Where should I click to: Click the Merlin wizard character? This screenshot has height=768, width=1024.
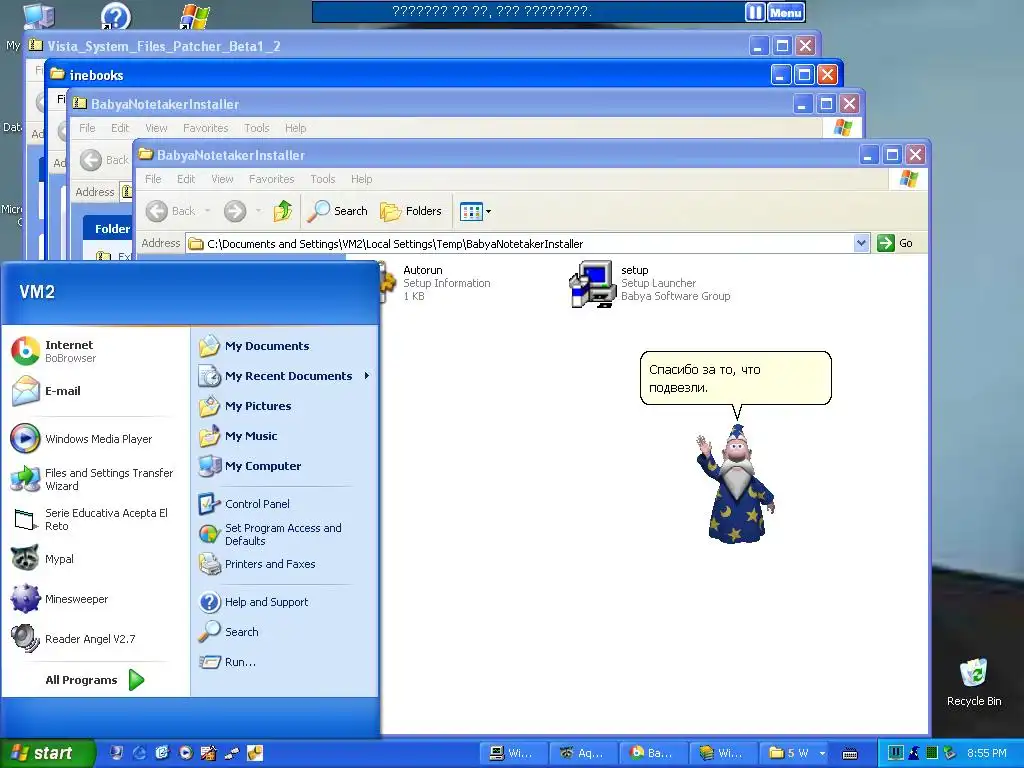click(x=735, y=483)
